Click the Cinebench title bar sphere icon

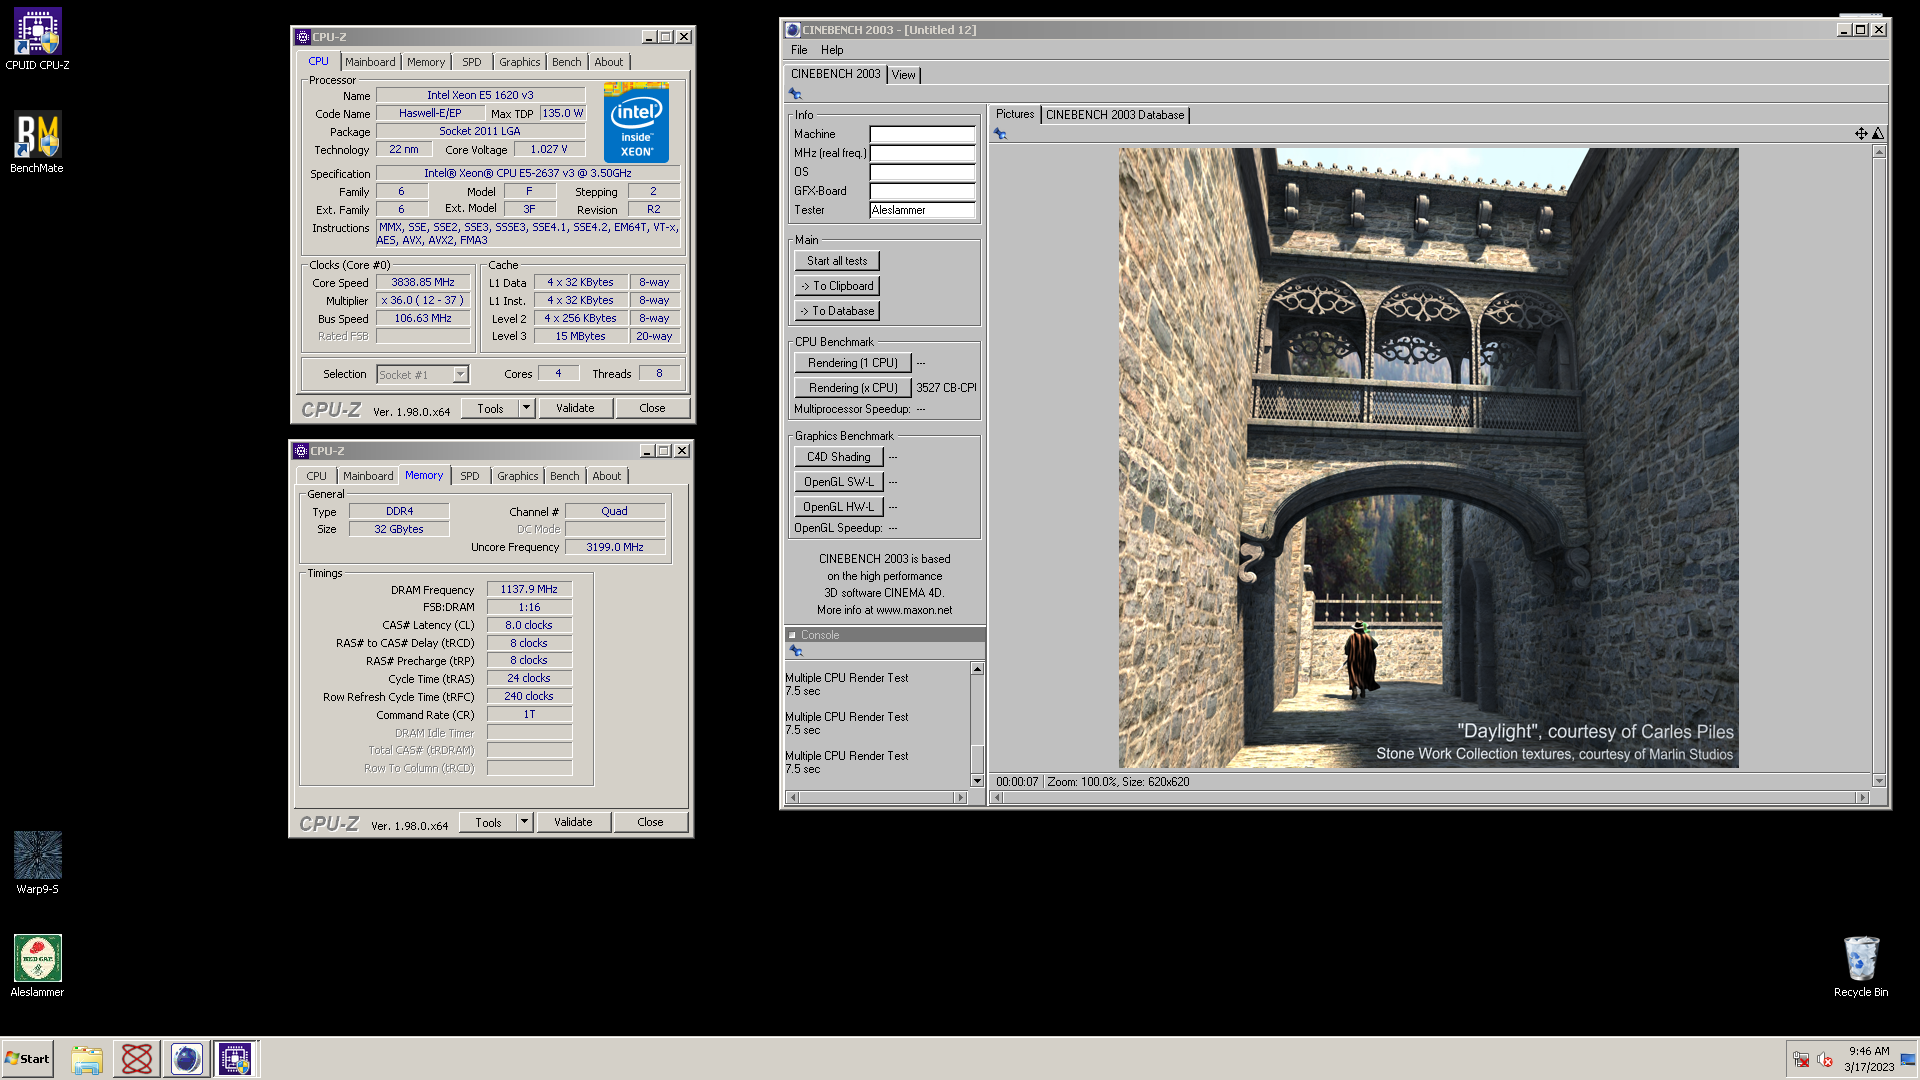(x=793, y=30)
